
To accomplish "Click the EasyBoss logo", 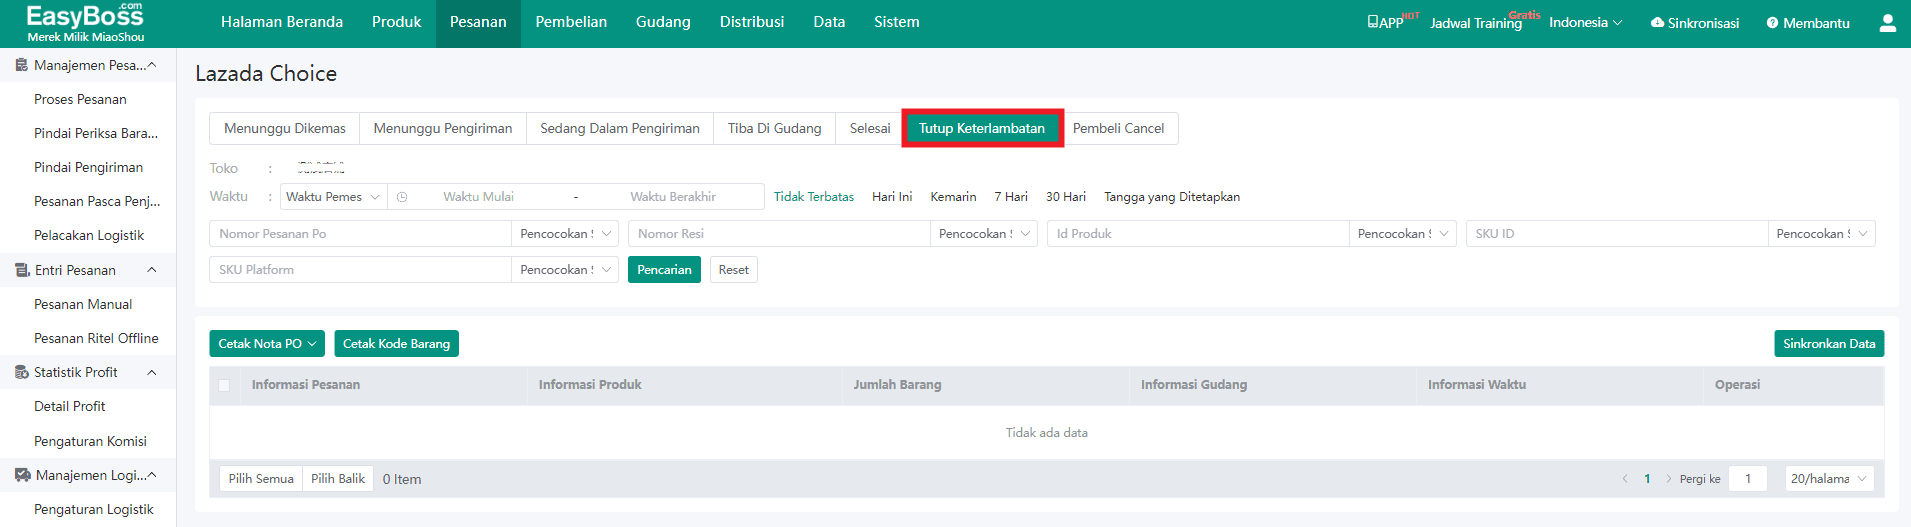I will 85,22.
